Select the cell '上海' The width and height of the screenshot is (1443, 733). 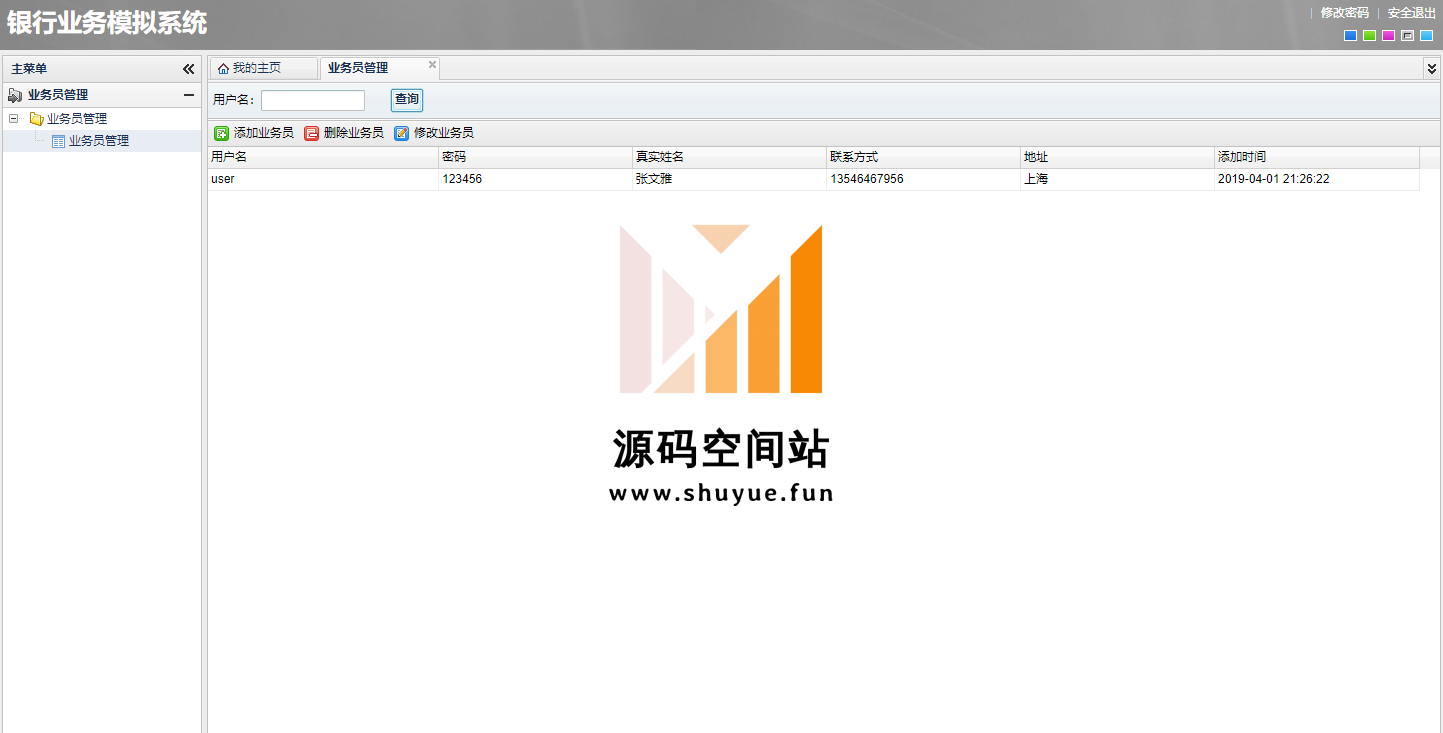[x=1117, y=180]
